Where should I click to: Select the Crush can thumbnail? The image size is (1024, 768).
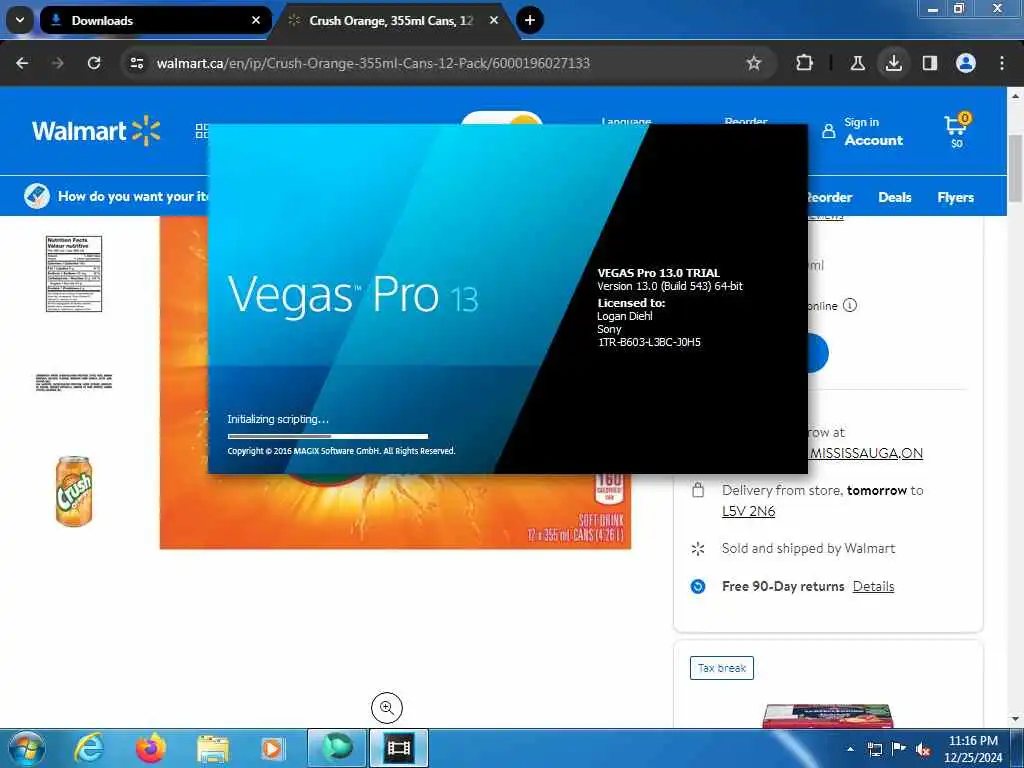point(74,491)
